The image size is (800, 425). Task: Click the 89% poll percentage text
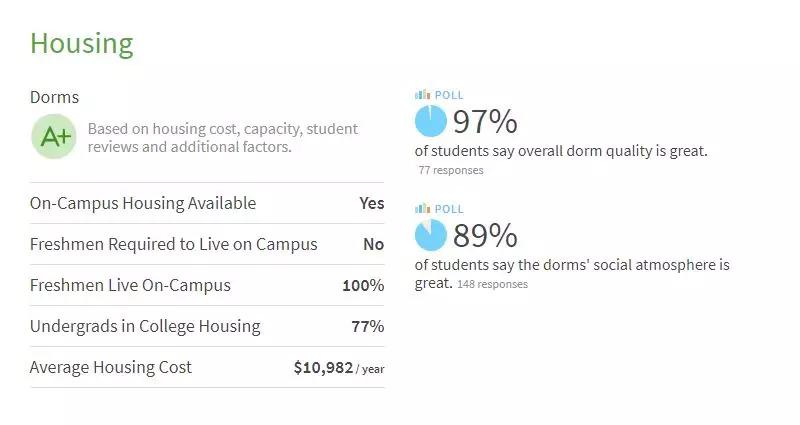(x=485, y=236)
